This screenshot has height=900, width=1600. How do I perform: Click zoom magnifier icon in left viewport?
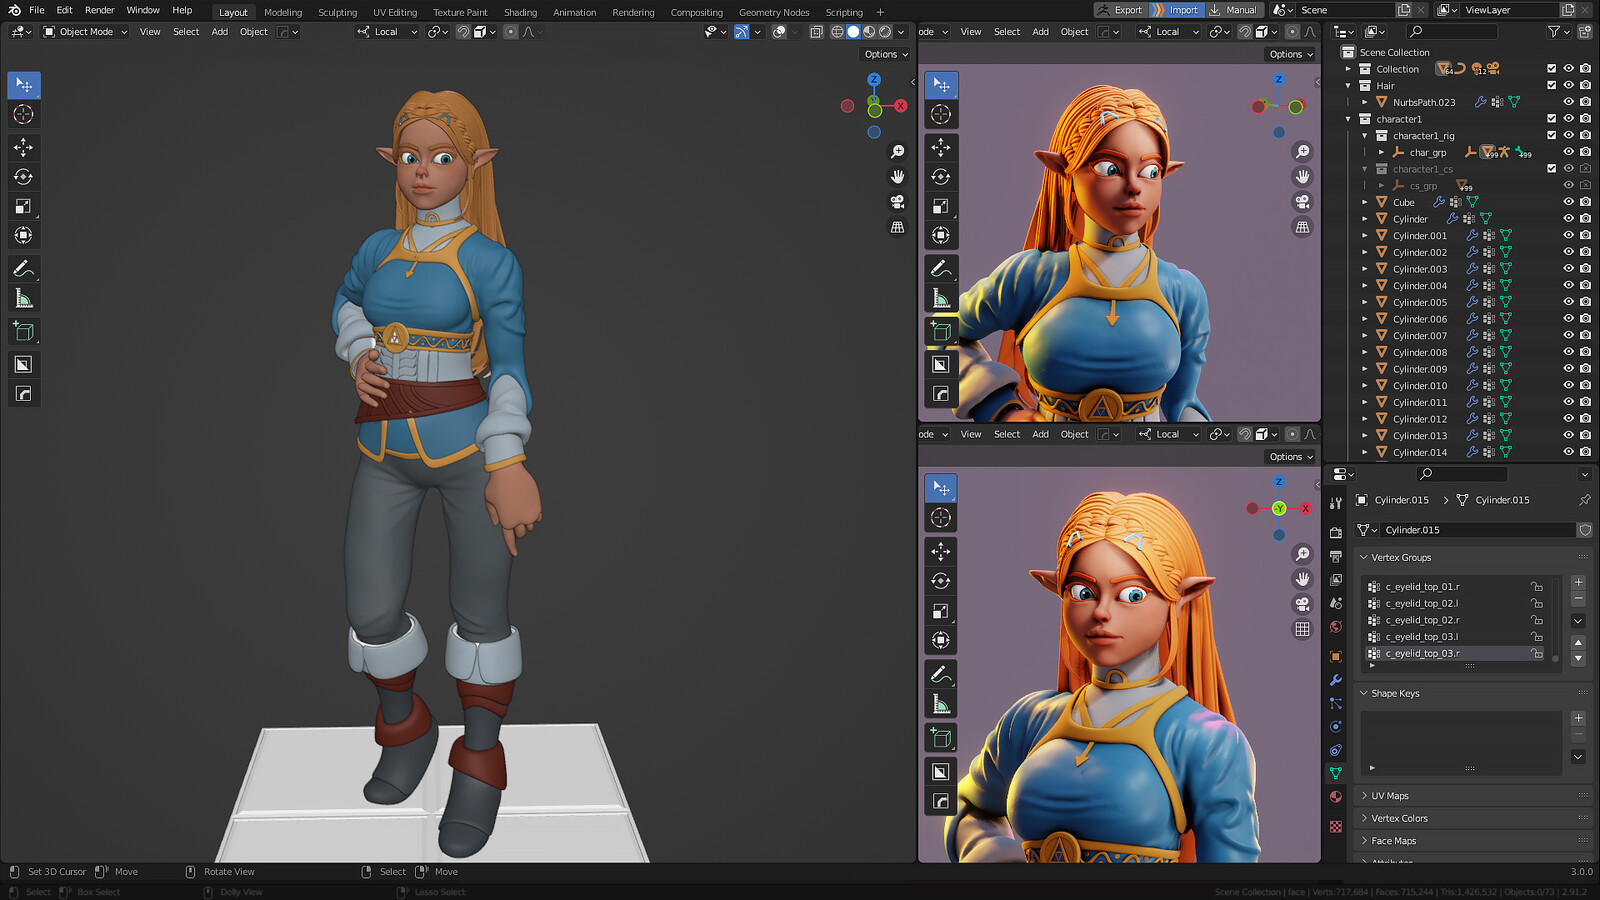(x=898, y=151)
